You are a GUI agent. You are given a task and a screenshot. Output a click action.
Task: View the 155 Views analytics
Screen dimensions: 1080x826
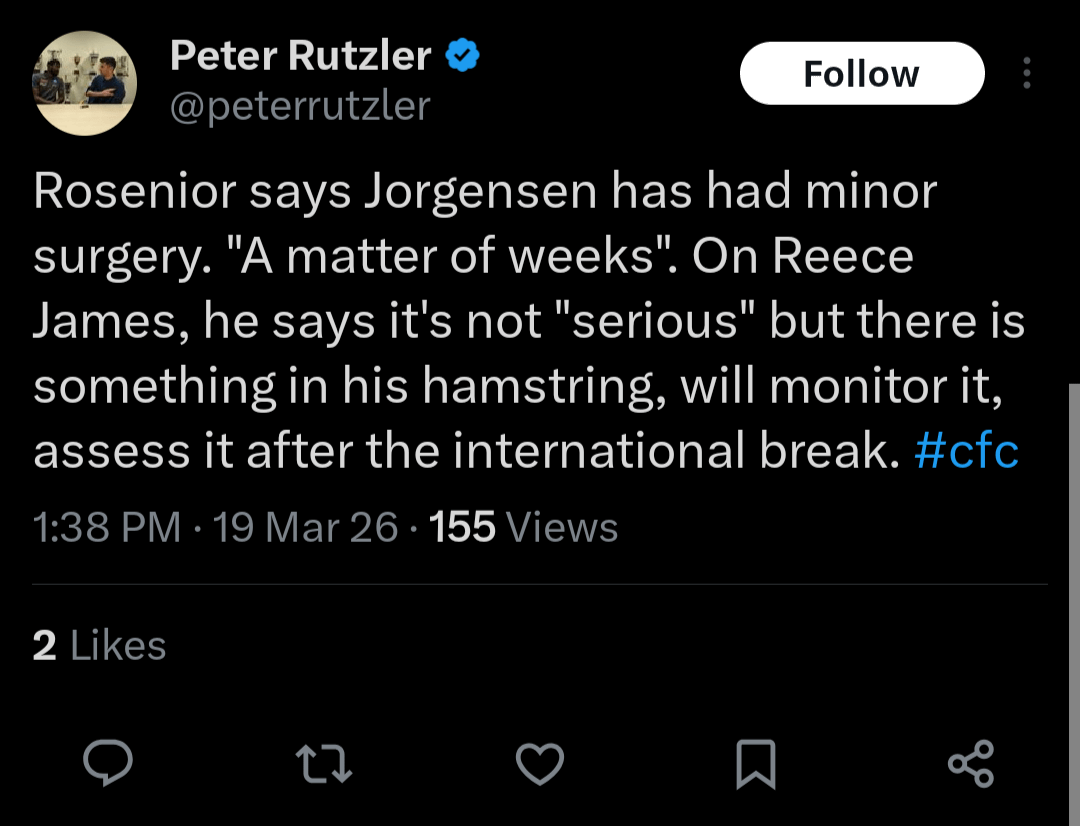tap(523, 527)
